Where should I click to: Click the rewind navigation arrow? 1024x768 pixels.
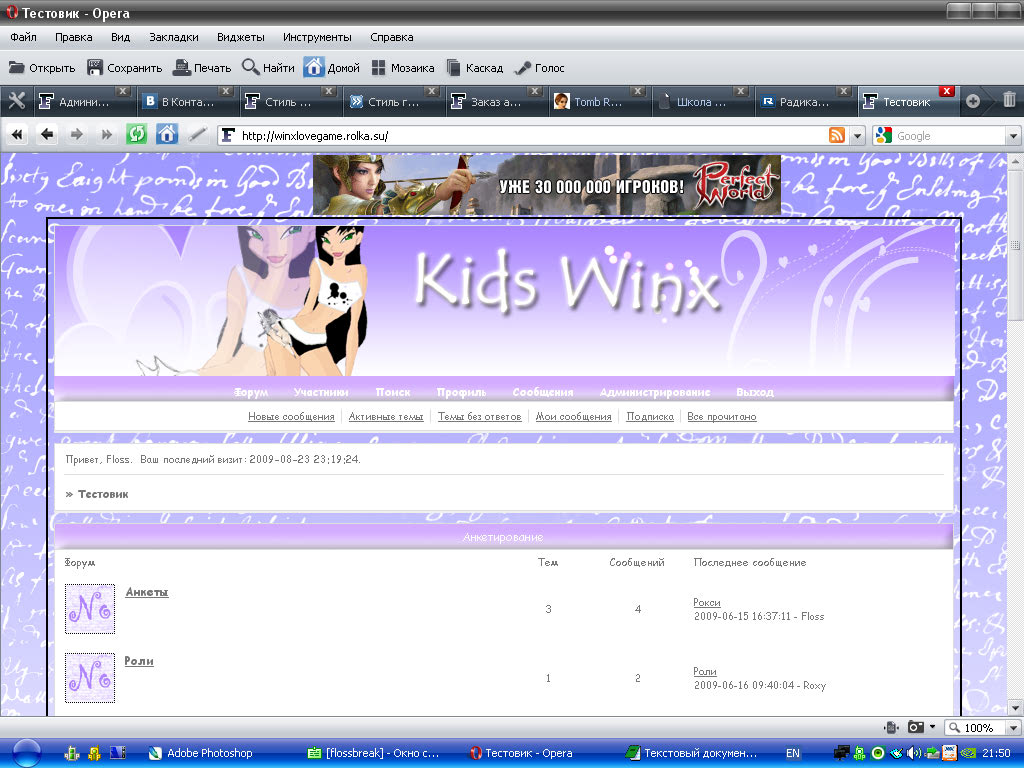tap(17, 135)
